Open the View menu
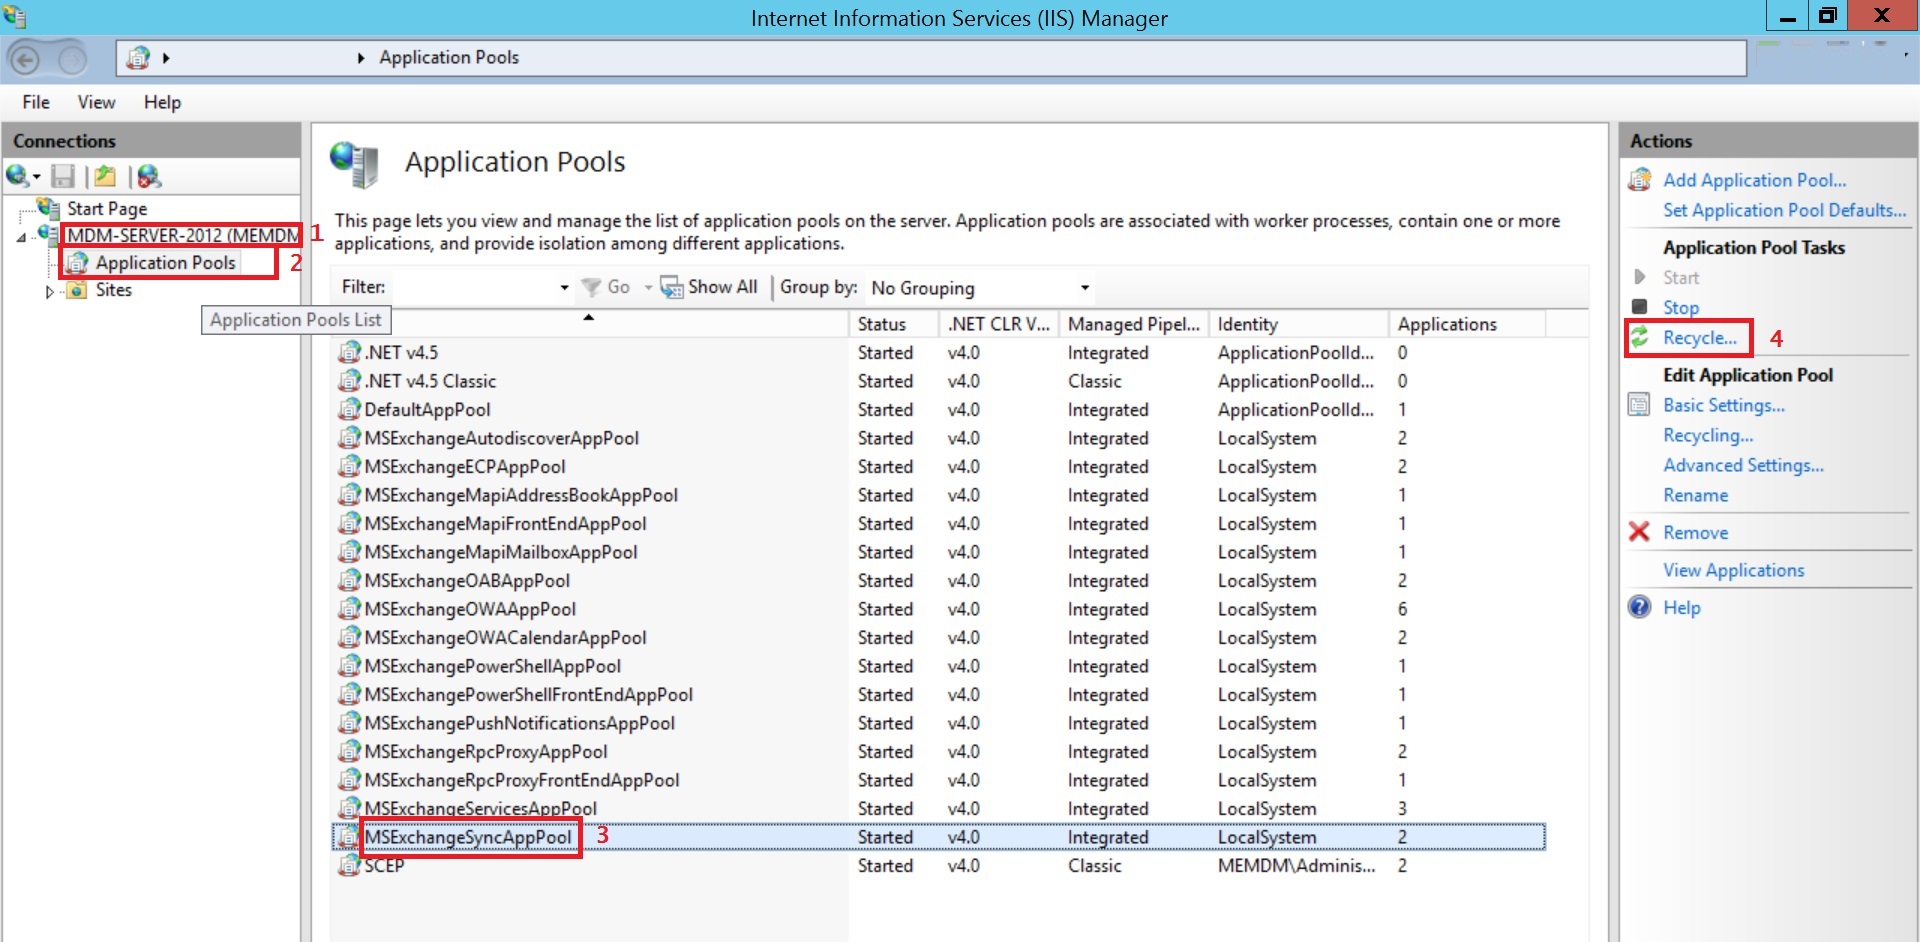This screenshot has width=1920, height=942. tap(97, 102)
